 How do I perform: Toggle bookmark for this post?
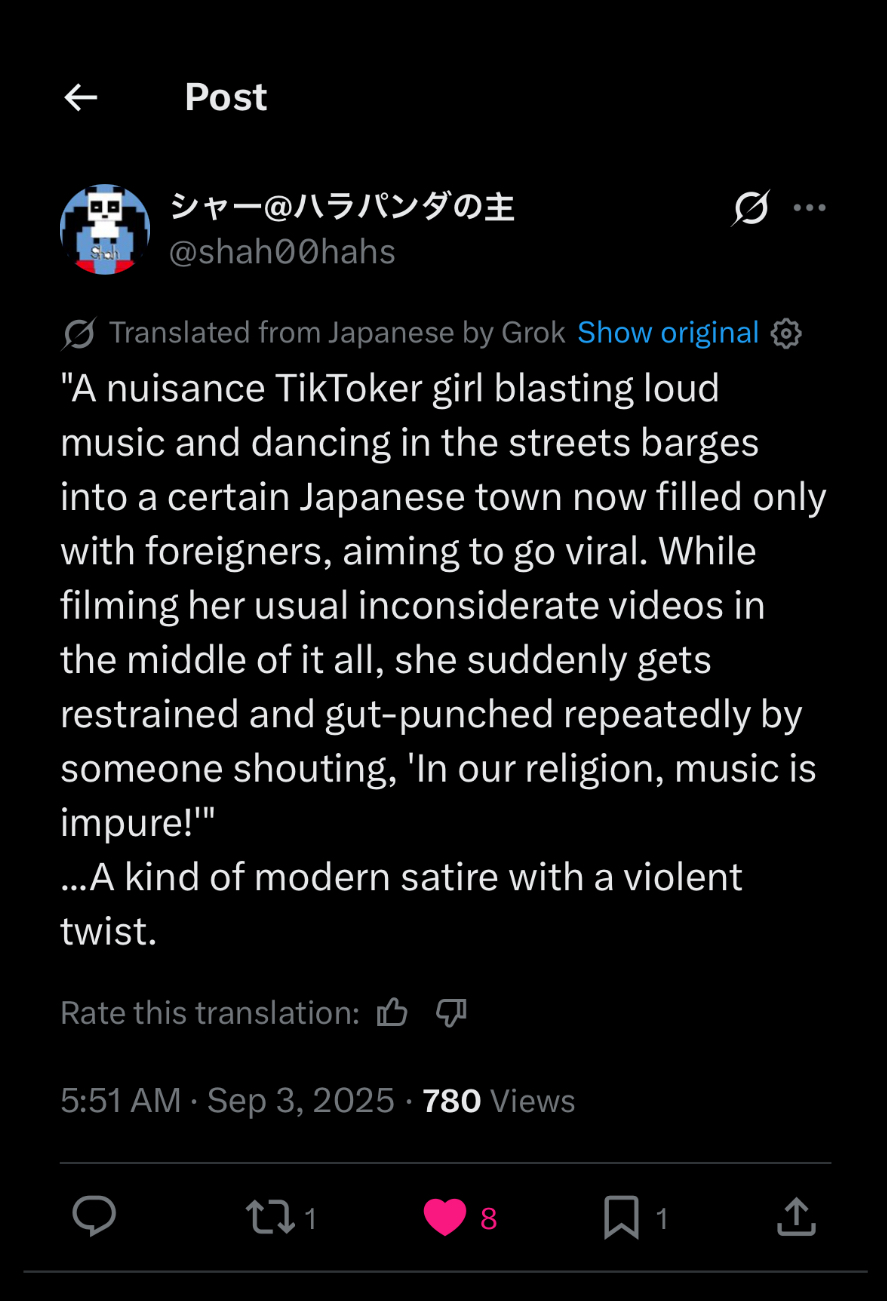pos(621,1217)
